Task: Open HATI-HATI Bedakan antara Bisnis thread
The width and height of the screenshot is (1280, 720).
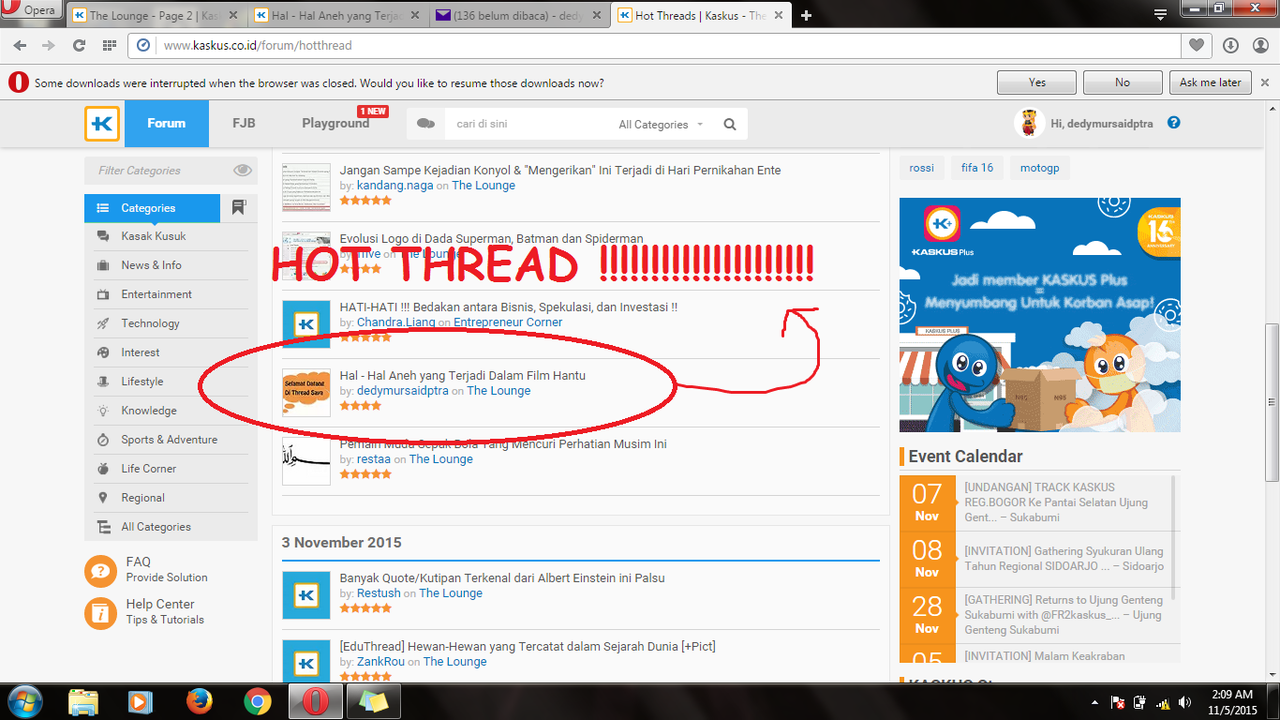Action: tap(509, 307)
